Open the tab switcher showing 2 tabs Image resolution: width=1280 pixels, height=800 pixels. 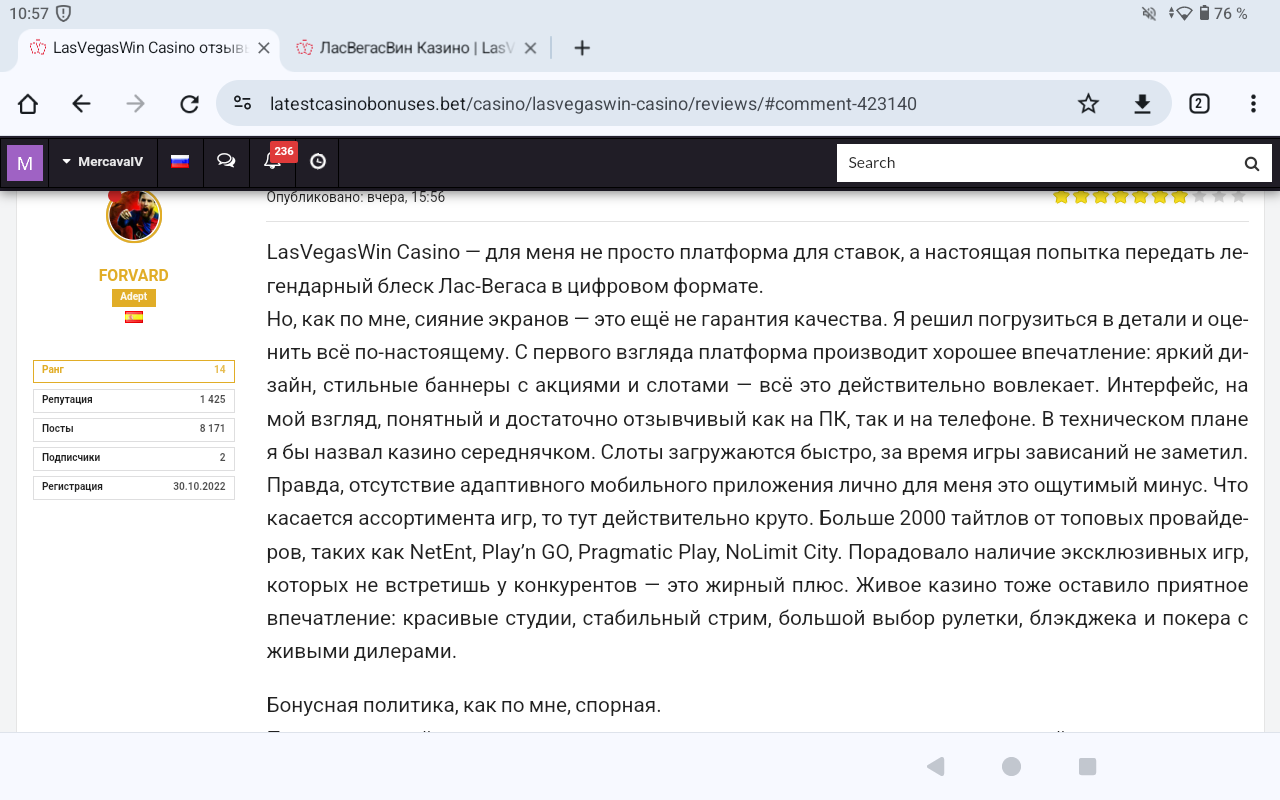[x=1199, y=104]
